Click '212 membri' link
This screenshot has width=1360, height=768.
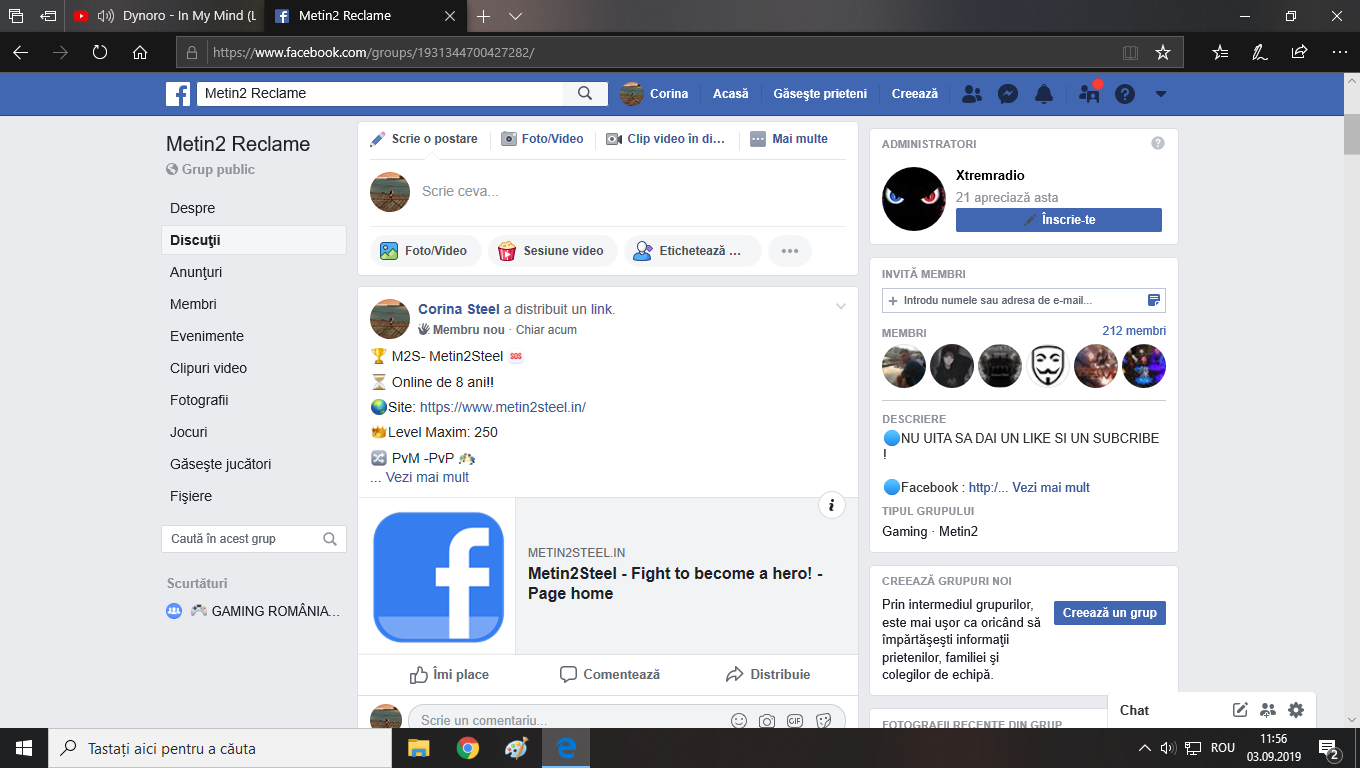tap(1134, 331)
